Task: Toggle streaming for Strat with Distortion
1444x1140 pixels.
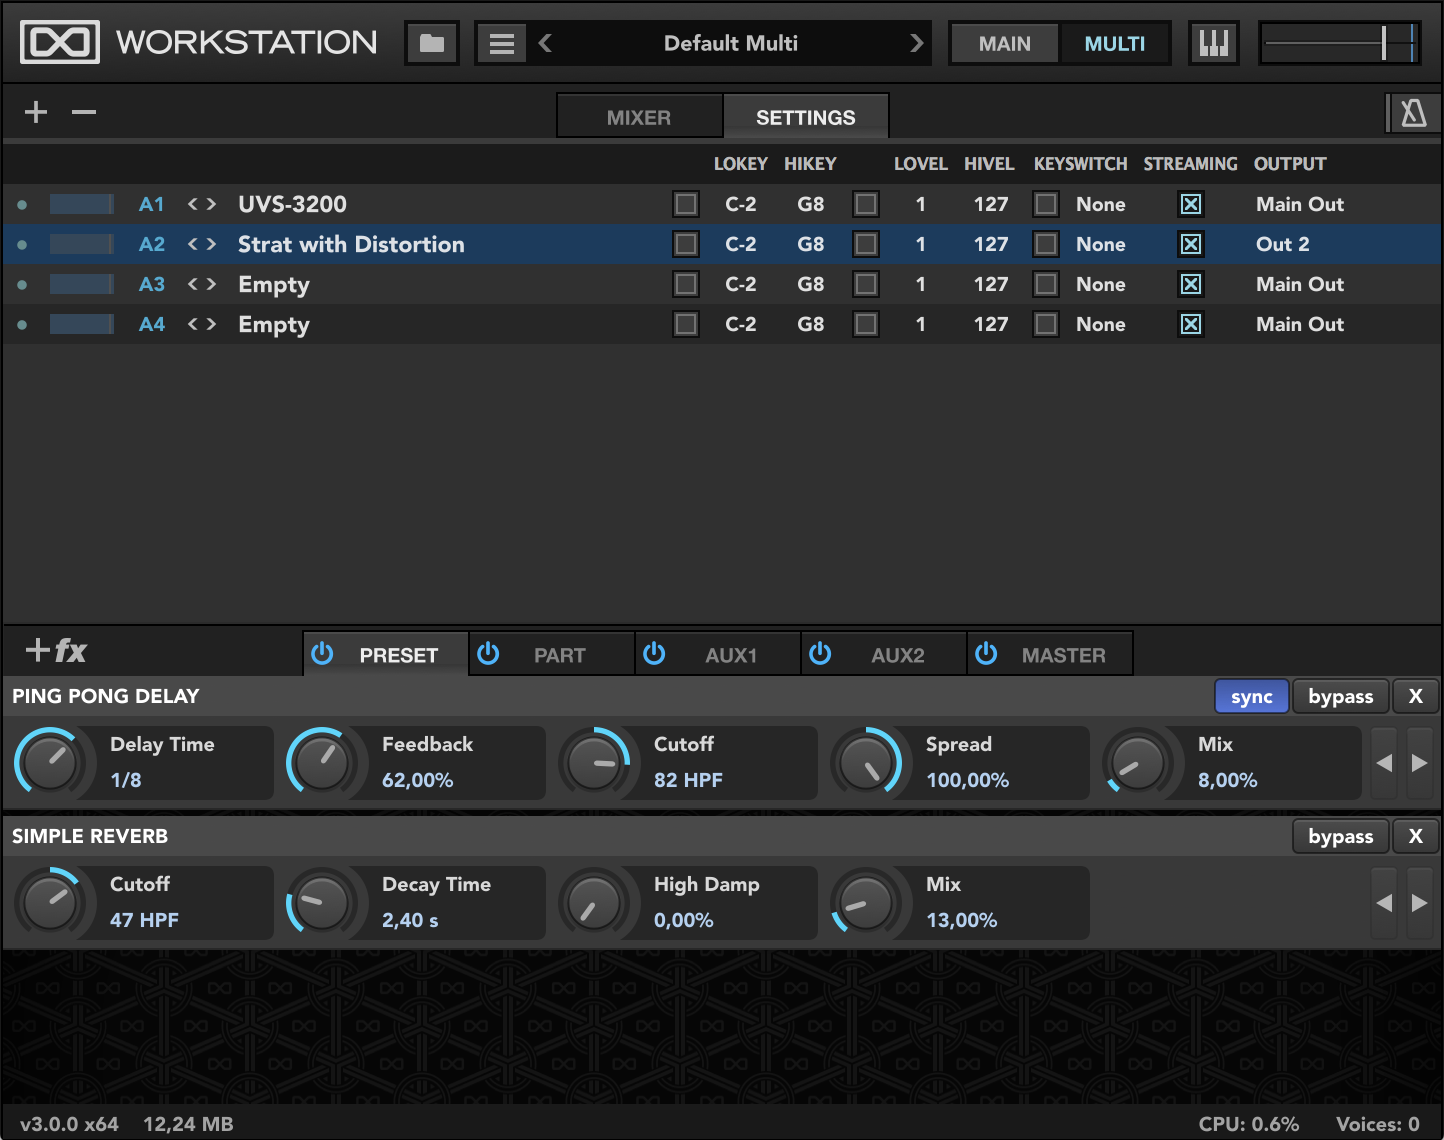Action: click(1191, 244)
